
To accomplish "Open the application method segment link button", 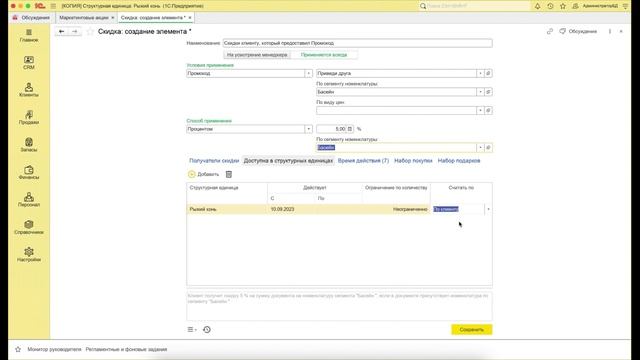I will (x=488, y=148).
